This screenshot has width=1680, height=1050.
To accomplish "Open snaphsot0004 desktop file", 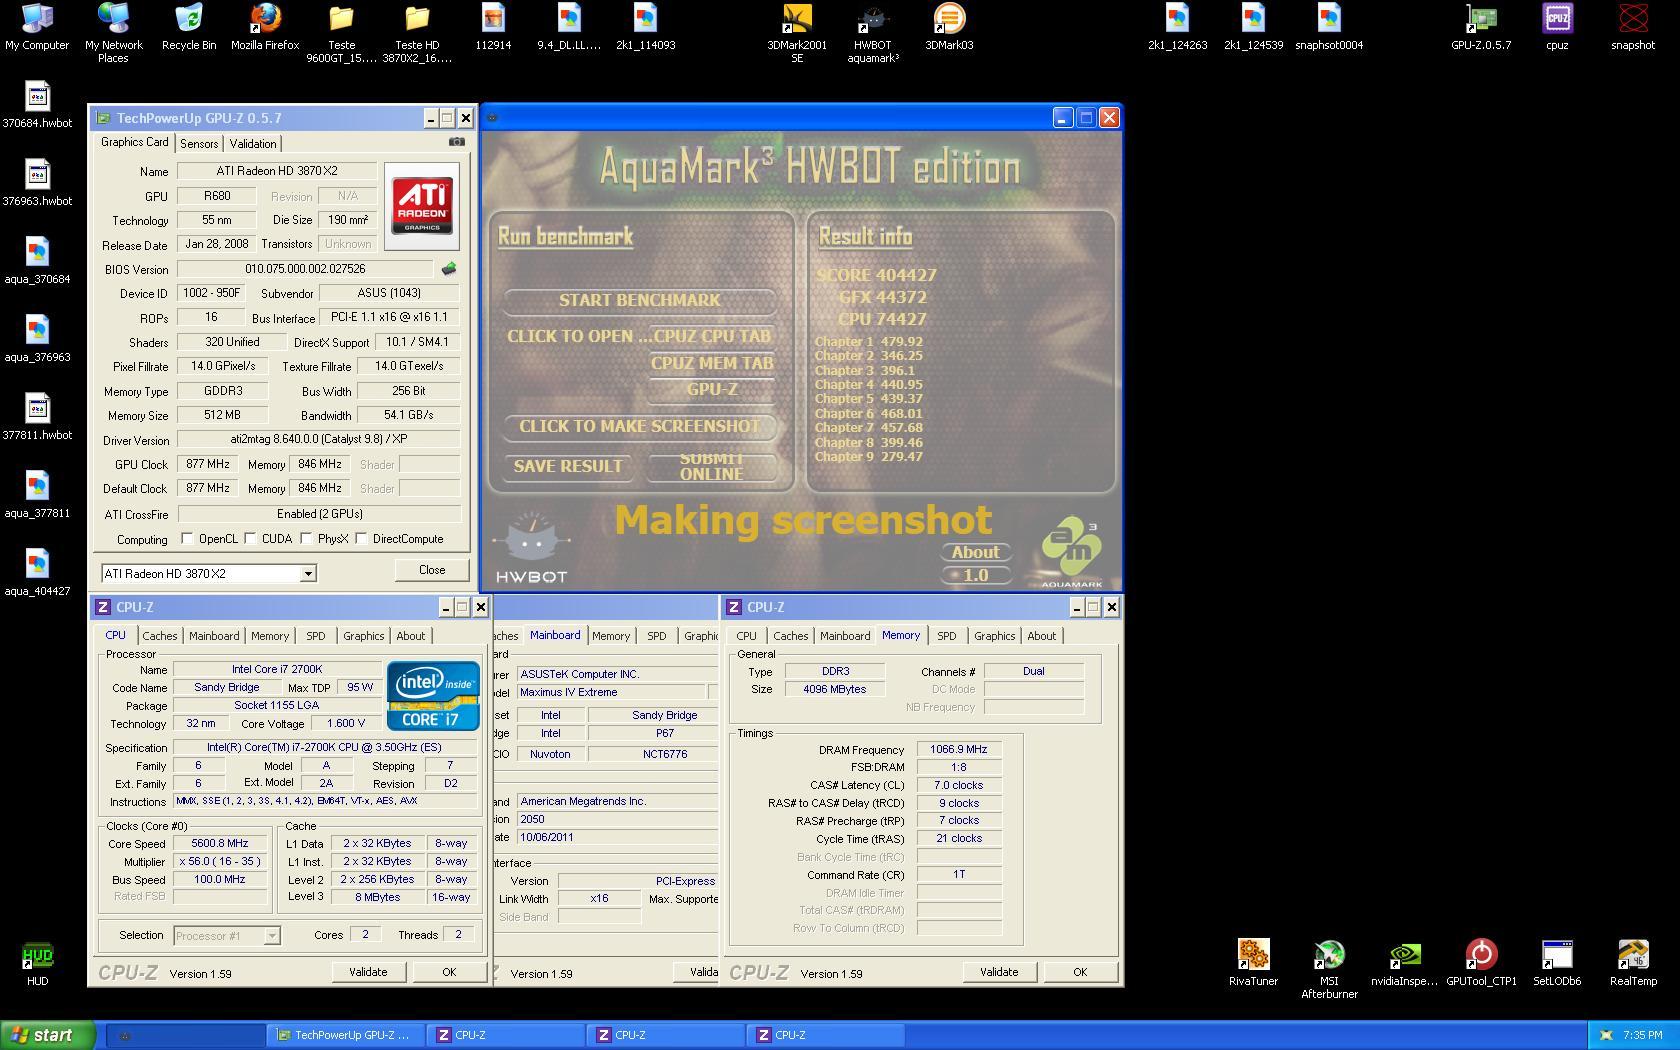I will tap(1329, 27).
